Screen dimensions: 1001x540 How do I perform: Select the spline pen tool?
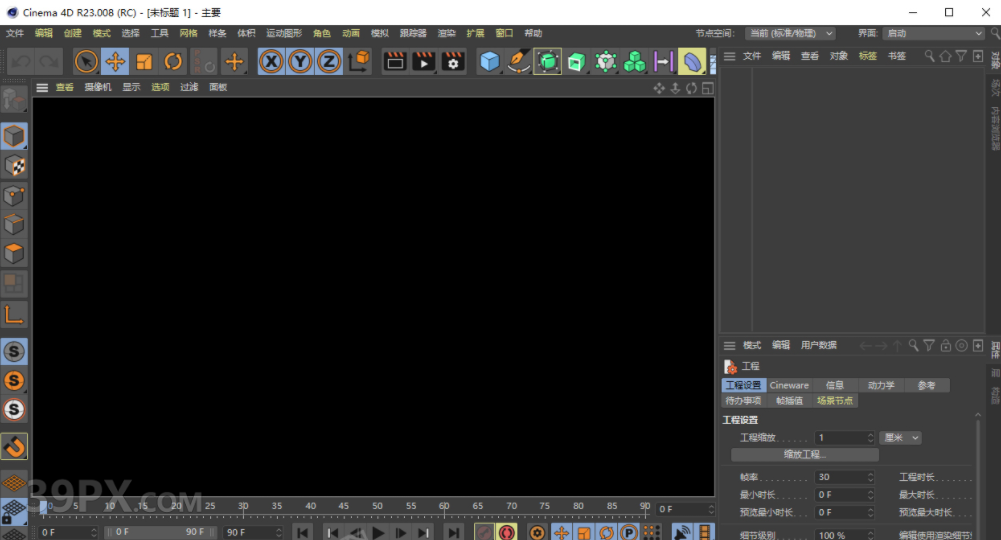518,62
